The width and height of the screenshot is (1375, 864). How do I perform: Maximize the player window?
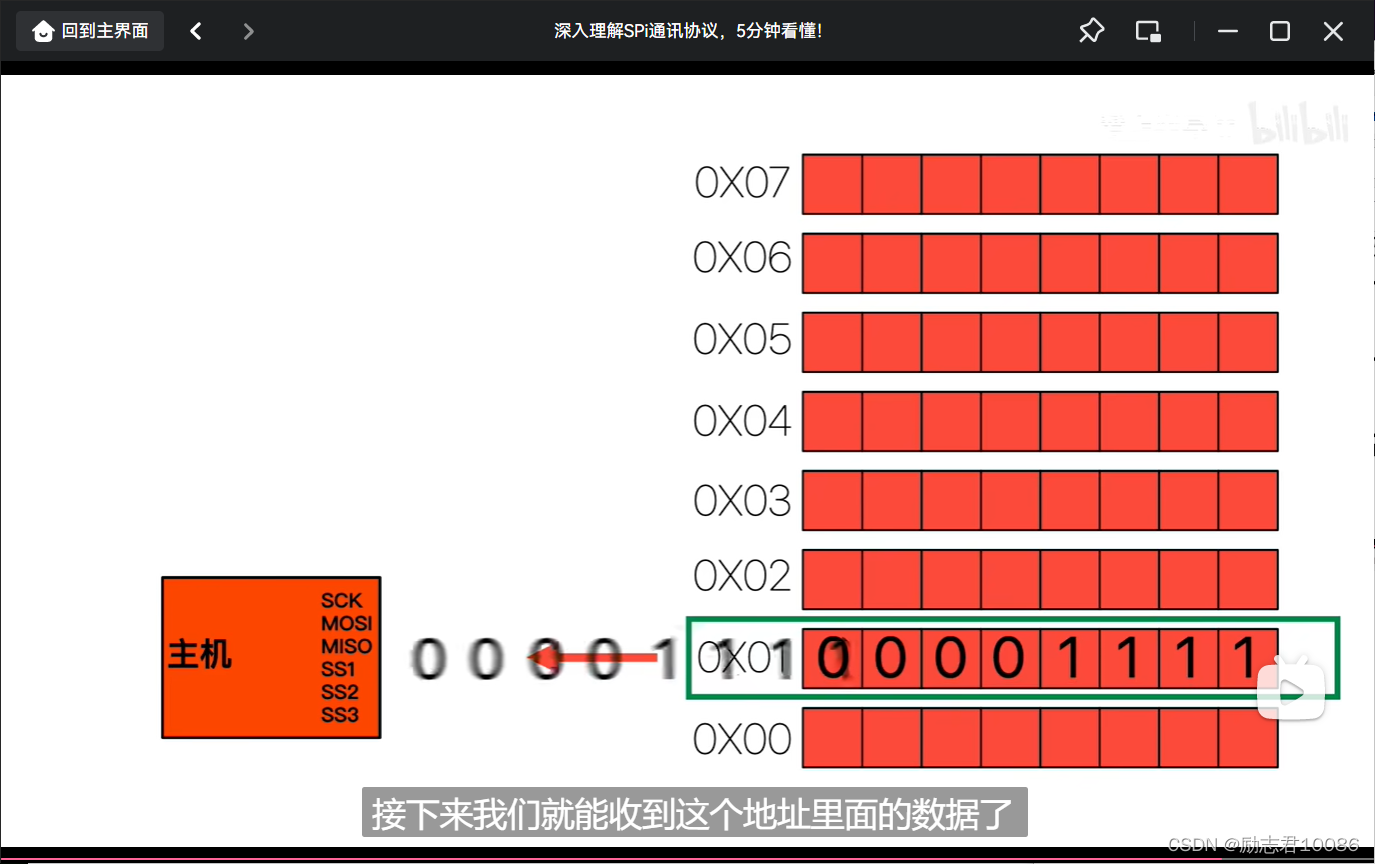(x=1279, y=31)
